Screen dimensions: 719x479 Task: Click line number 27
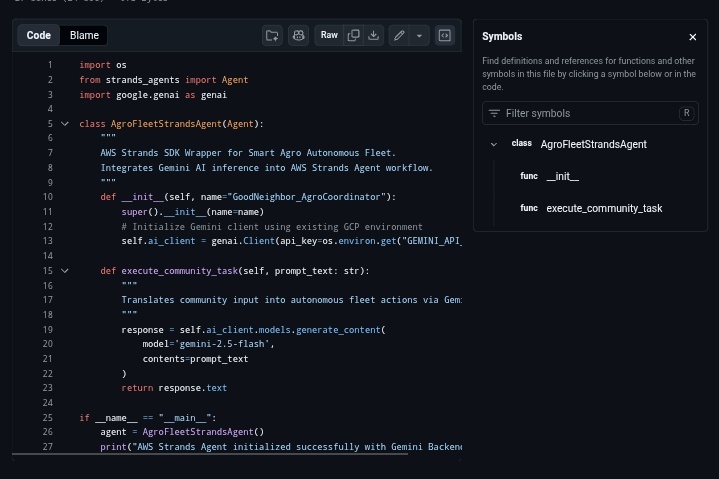[48, 447]
